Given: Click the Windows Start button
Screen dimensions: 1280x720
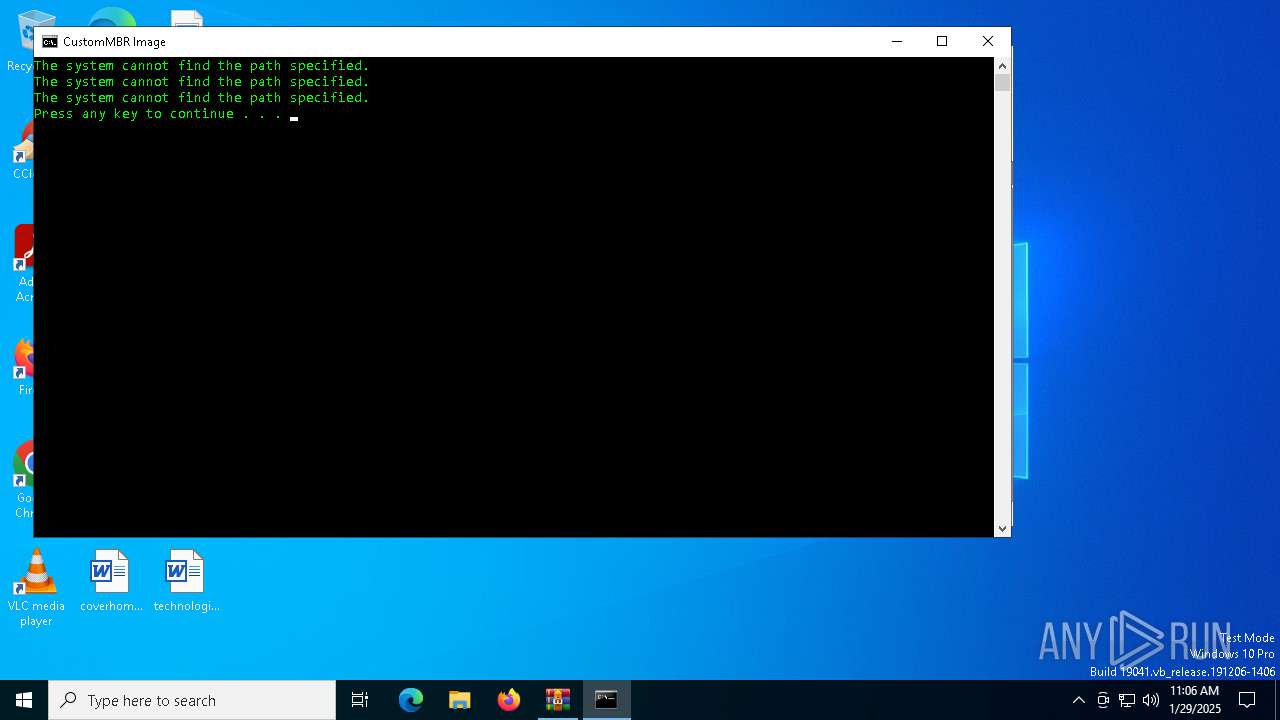Looking at the screenshot, I should pyautogui.click(x=24, y=700).
